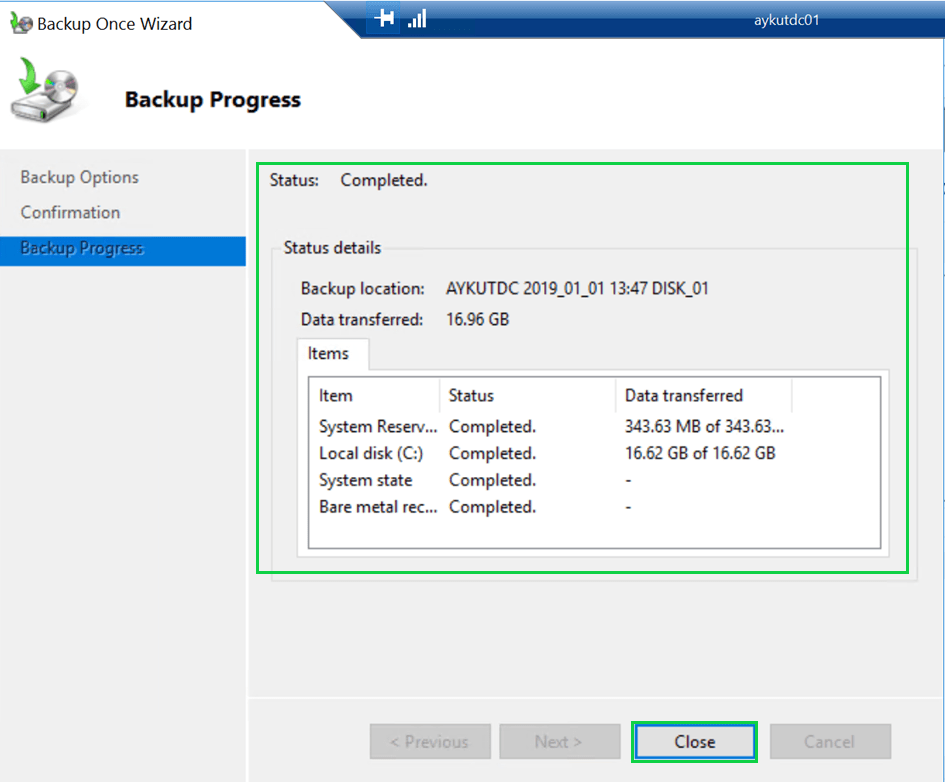Select the Items tab

pos(328,354)
